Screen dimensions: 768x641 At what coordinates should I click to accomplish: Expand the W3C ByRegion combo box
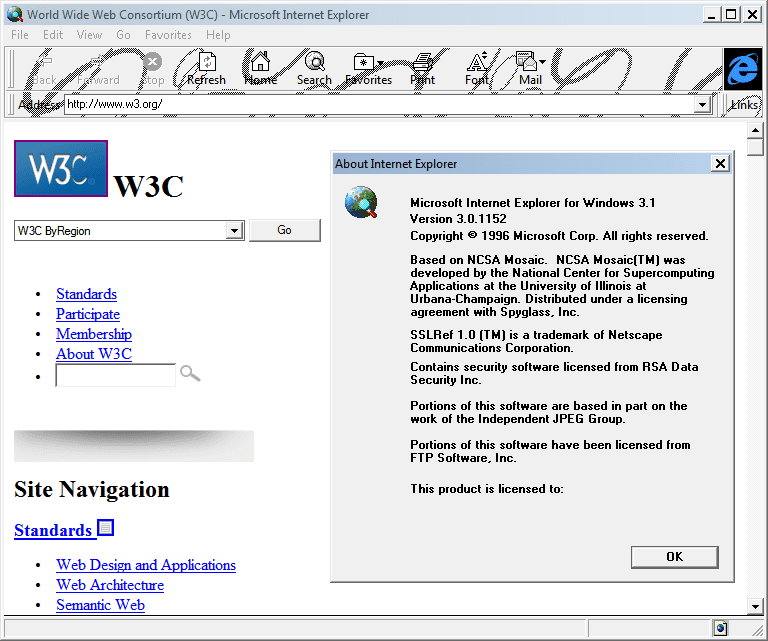234,230
